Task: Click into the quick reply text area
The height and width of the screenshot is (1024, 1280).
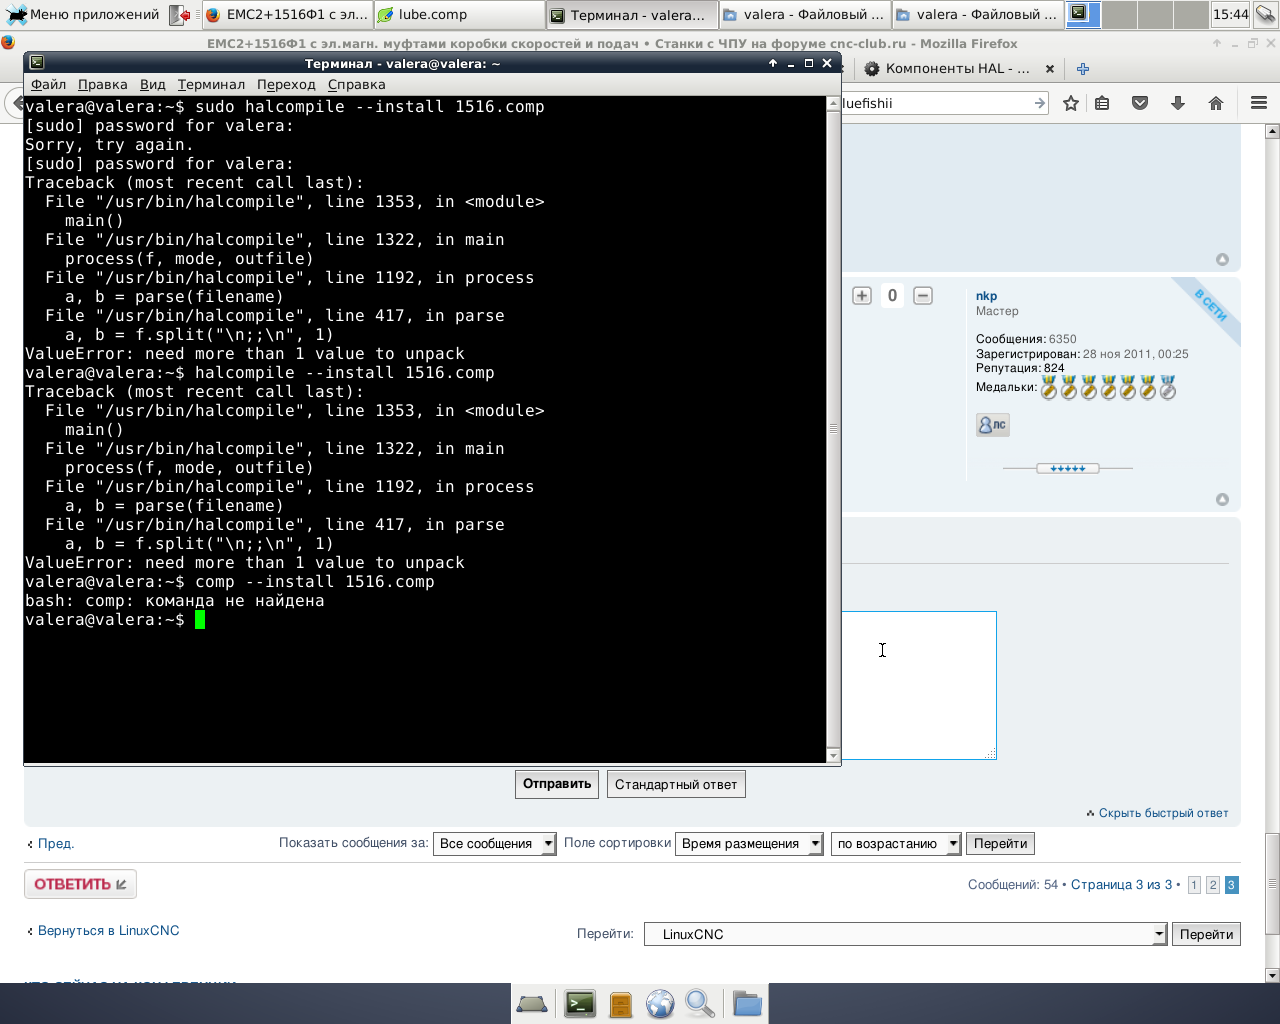Action: [x=918, y=685]
